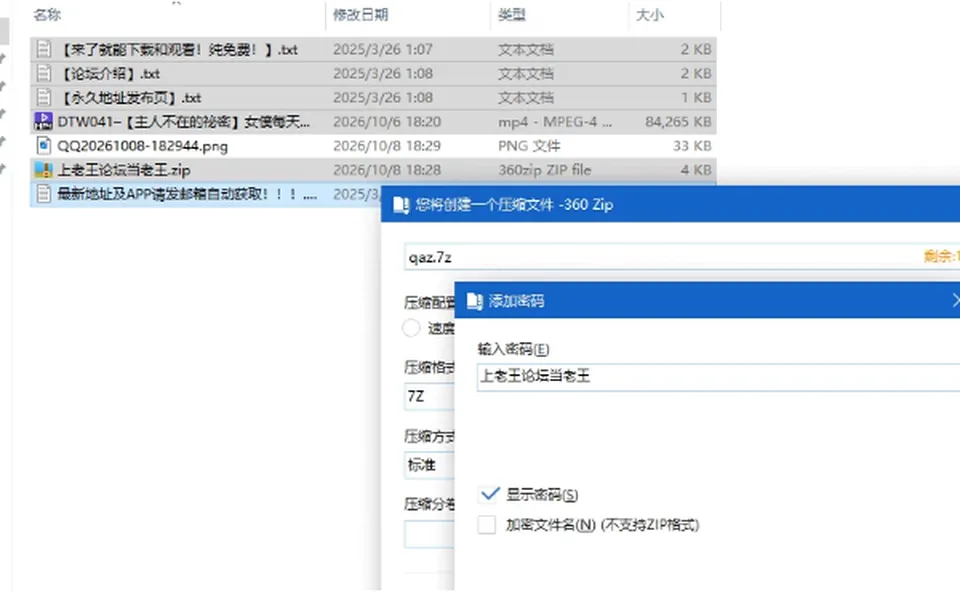The width and height of the screenshot is (960, 592).
Task: Sort files by the 类型 column header
Action: 512,15
